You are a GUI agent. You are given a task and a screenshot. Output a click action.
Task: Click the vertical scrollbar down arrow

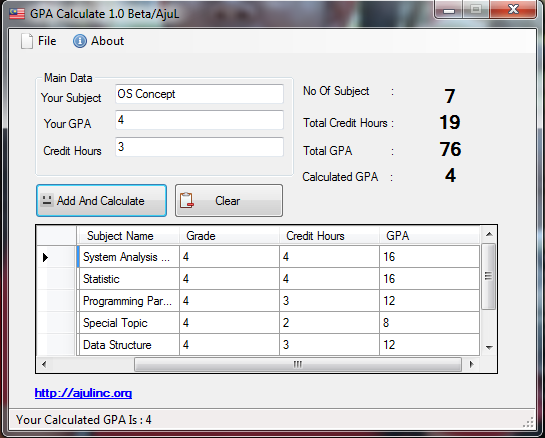(x=489, y=347)
